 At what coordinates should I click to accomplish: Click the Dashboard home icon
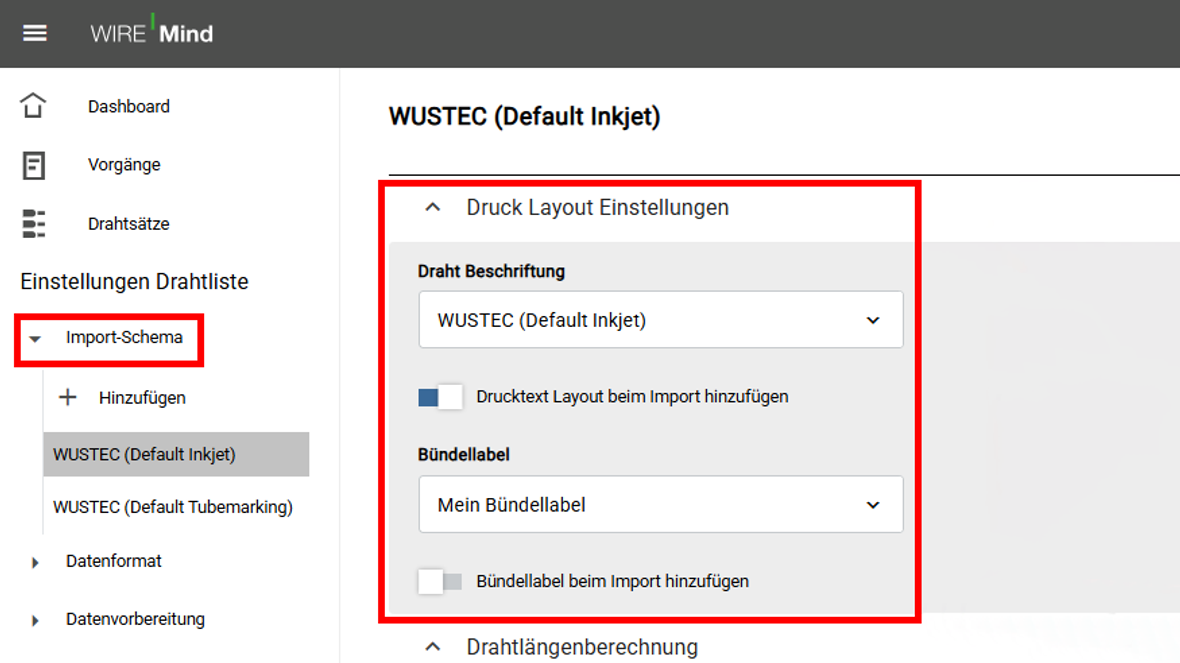pyautogui.click(x=33, y=105)
